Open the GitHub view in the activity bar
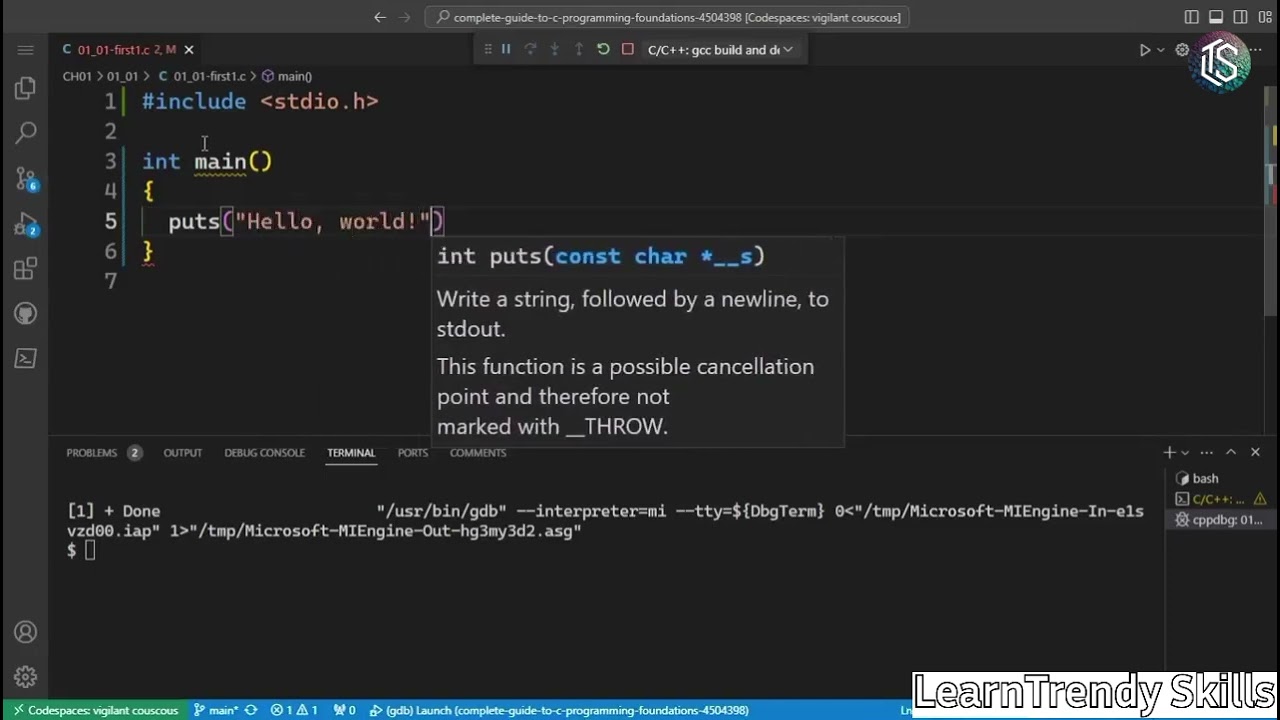Viewport: 1280px width, 720px height. 26,314
